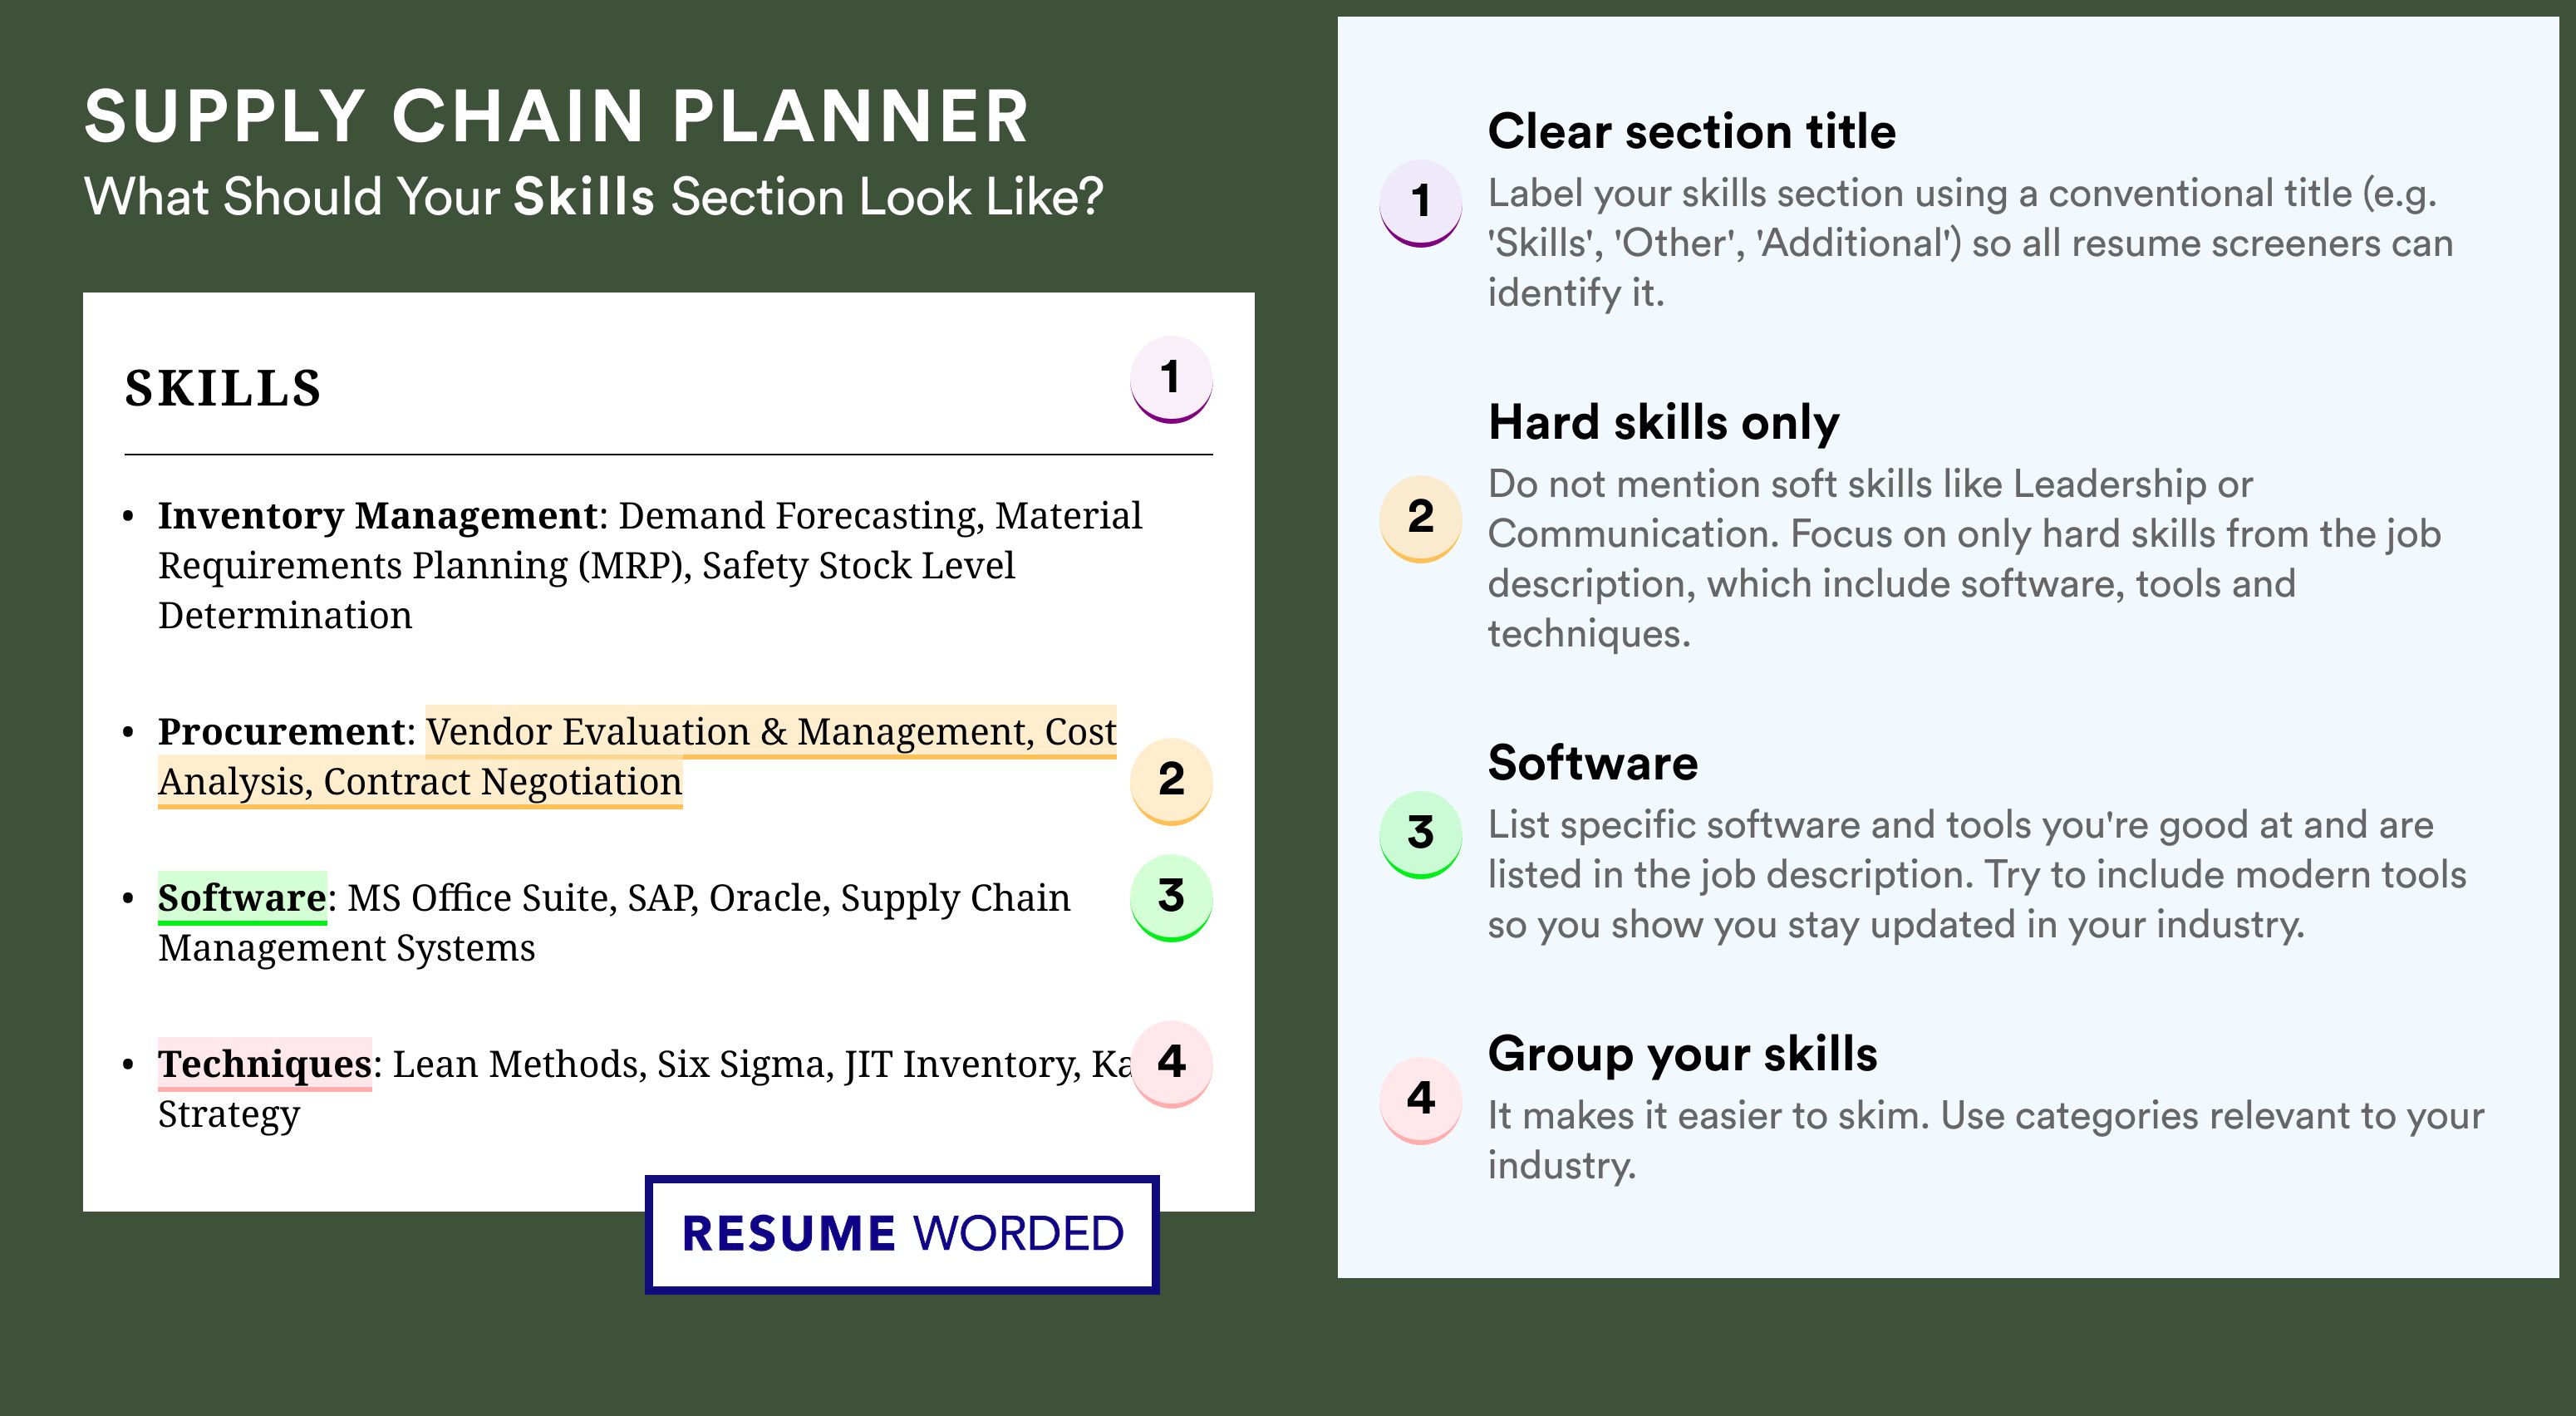Click the Resume Worded logo
The image size is (2576, 1416).
902,1234
